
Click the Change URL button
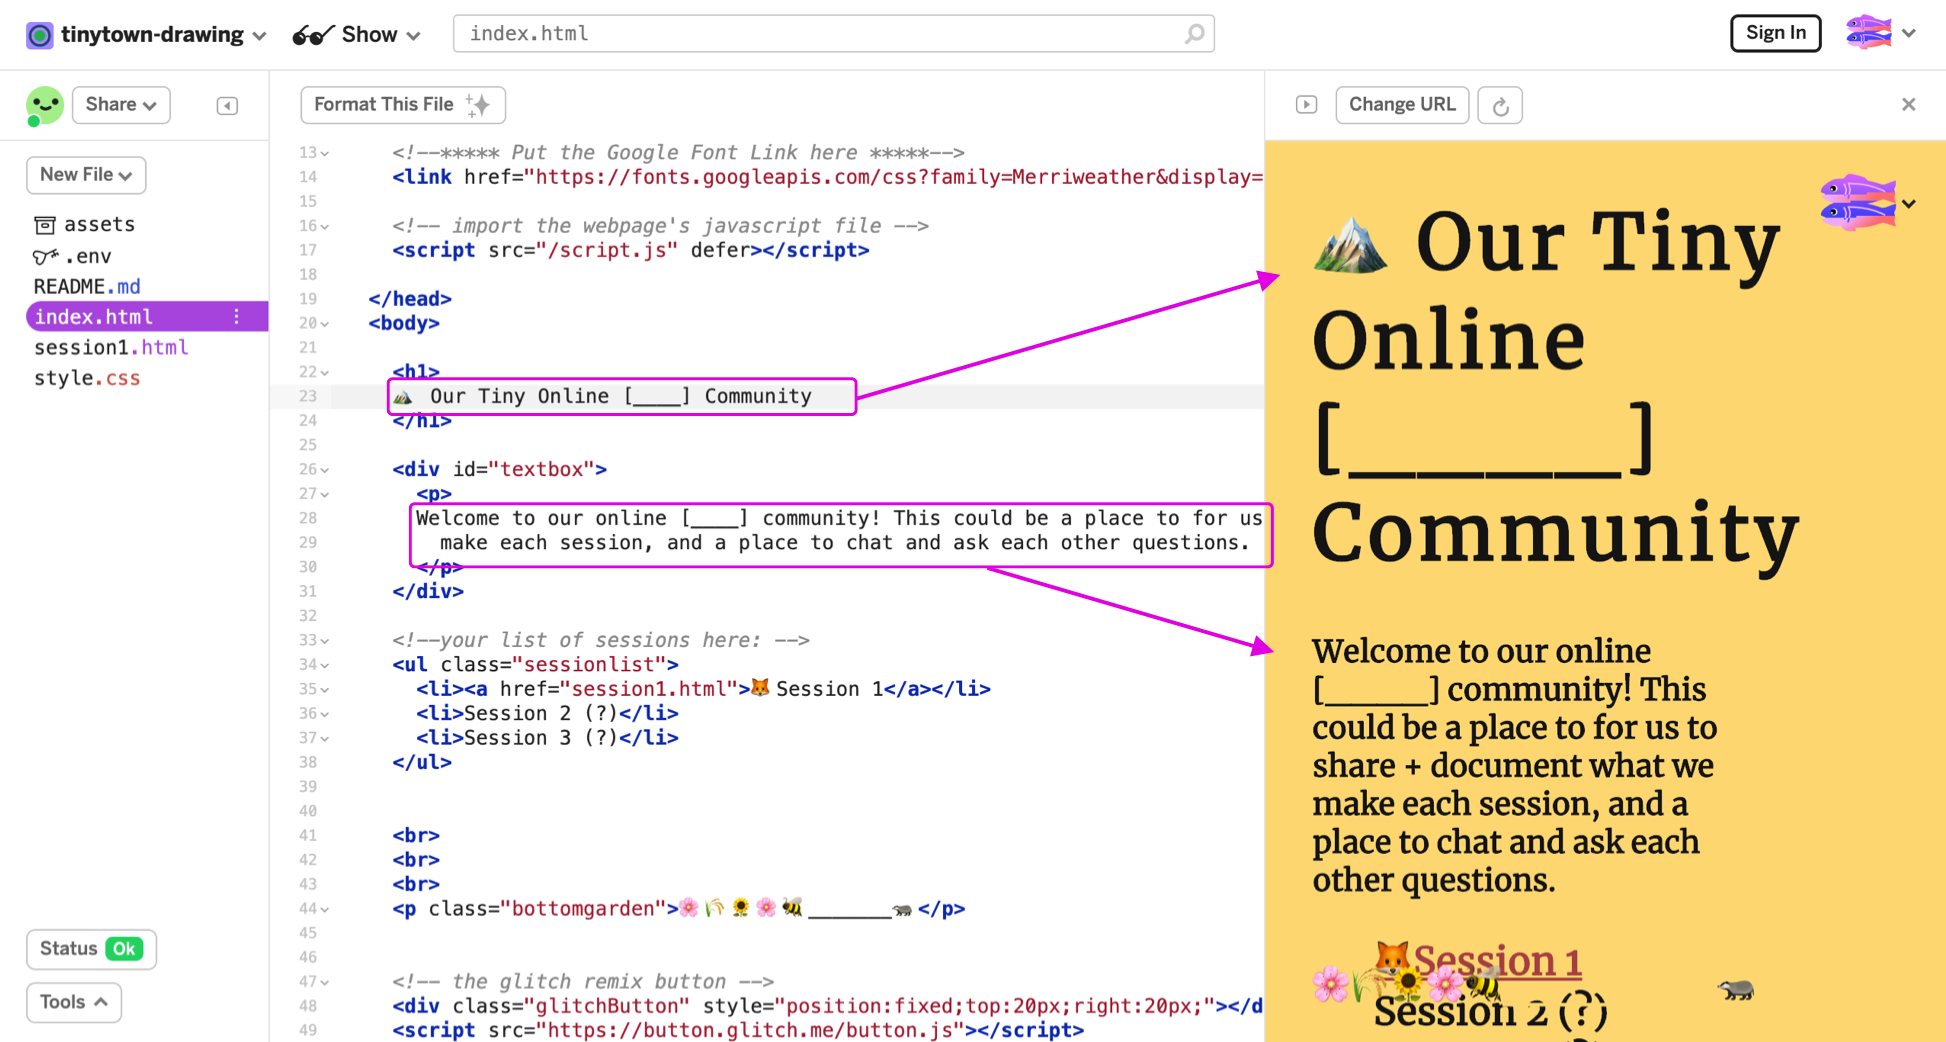1402,105
